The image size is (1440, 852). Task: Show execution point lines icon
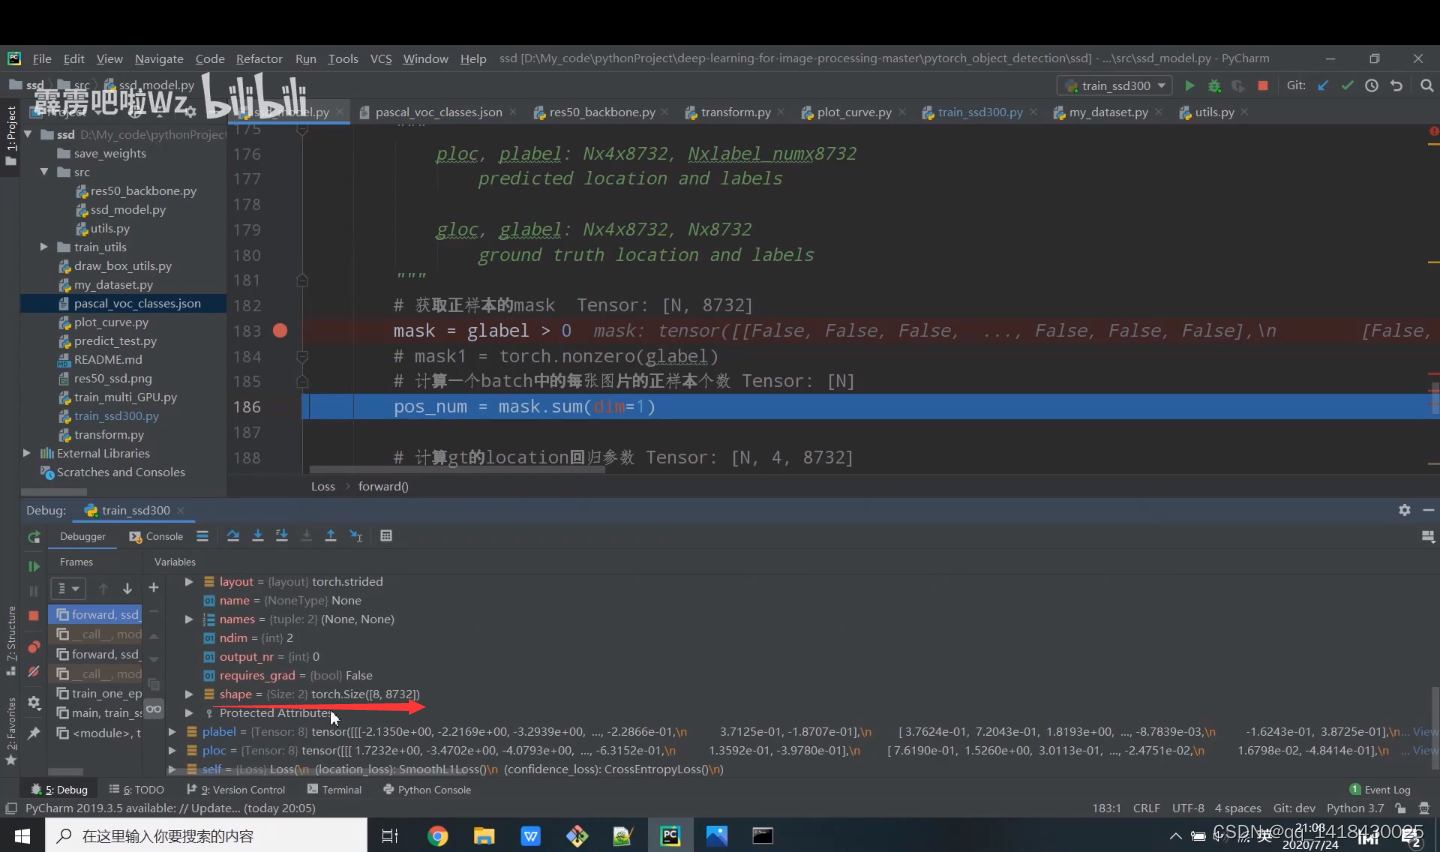click(x=202, y=536)
